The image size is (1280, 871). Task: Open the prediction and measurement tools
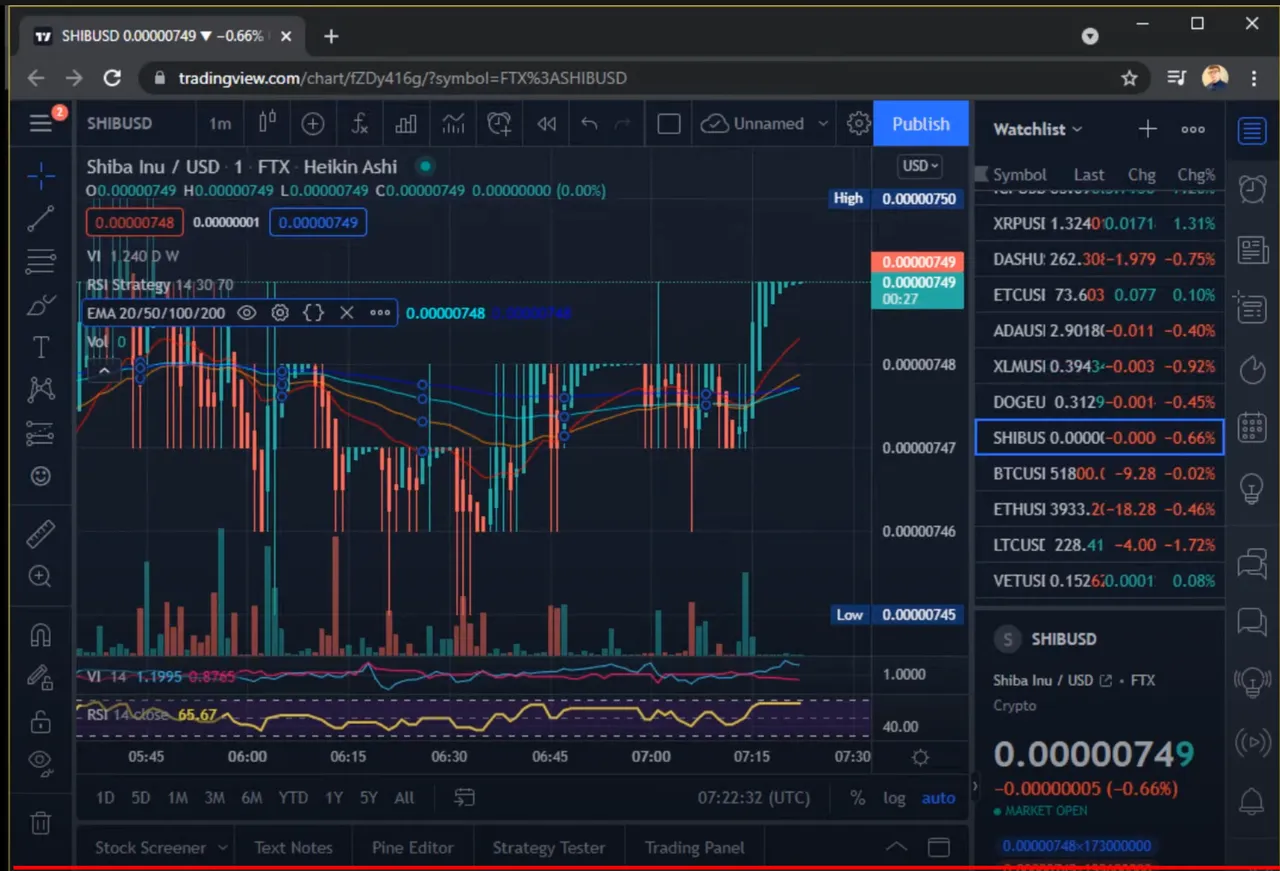(41, 433)
